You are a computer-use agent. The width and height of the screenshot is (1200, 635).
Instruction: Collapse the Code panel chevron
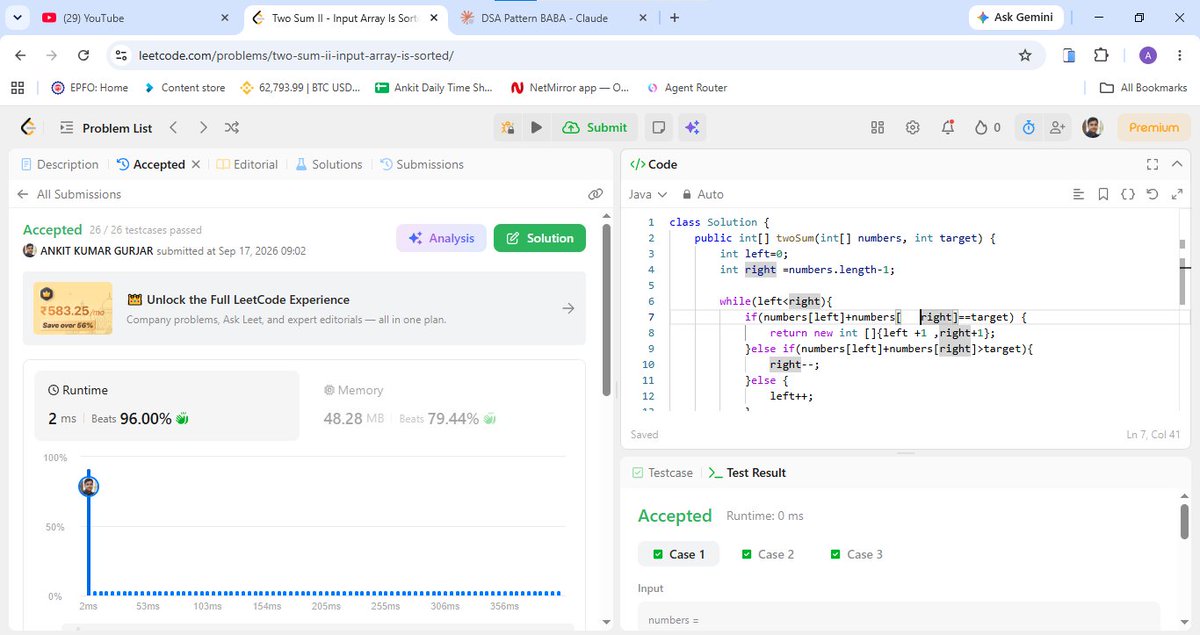pos(1177,164)
